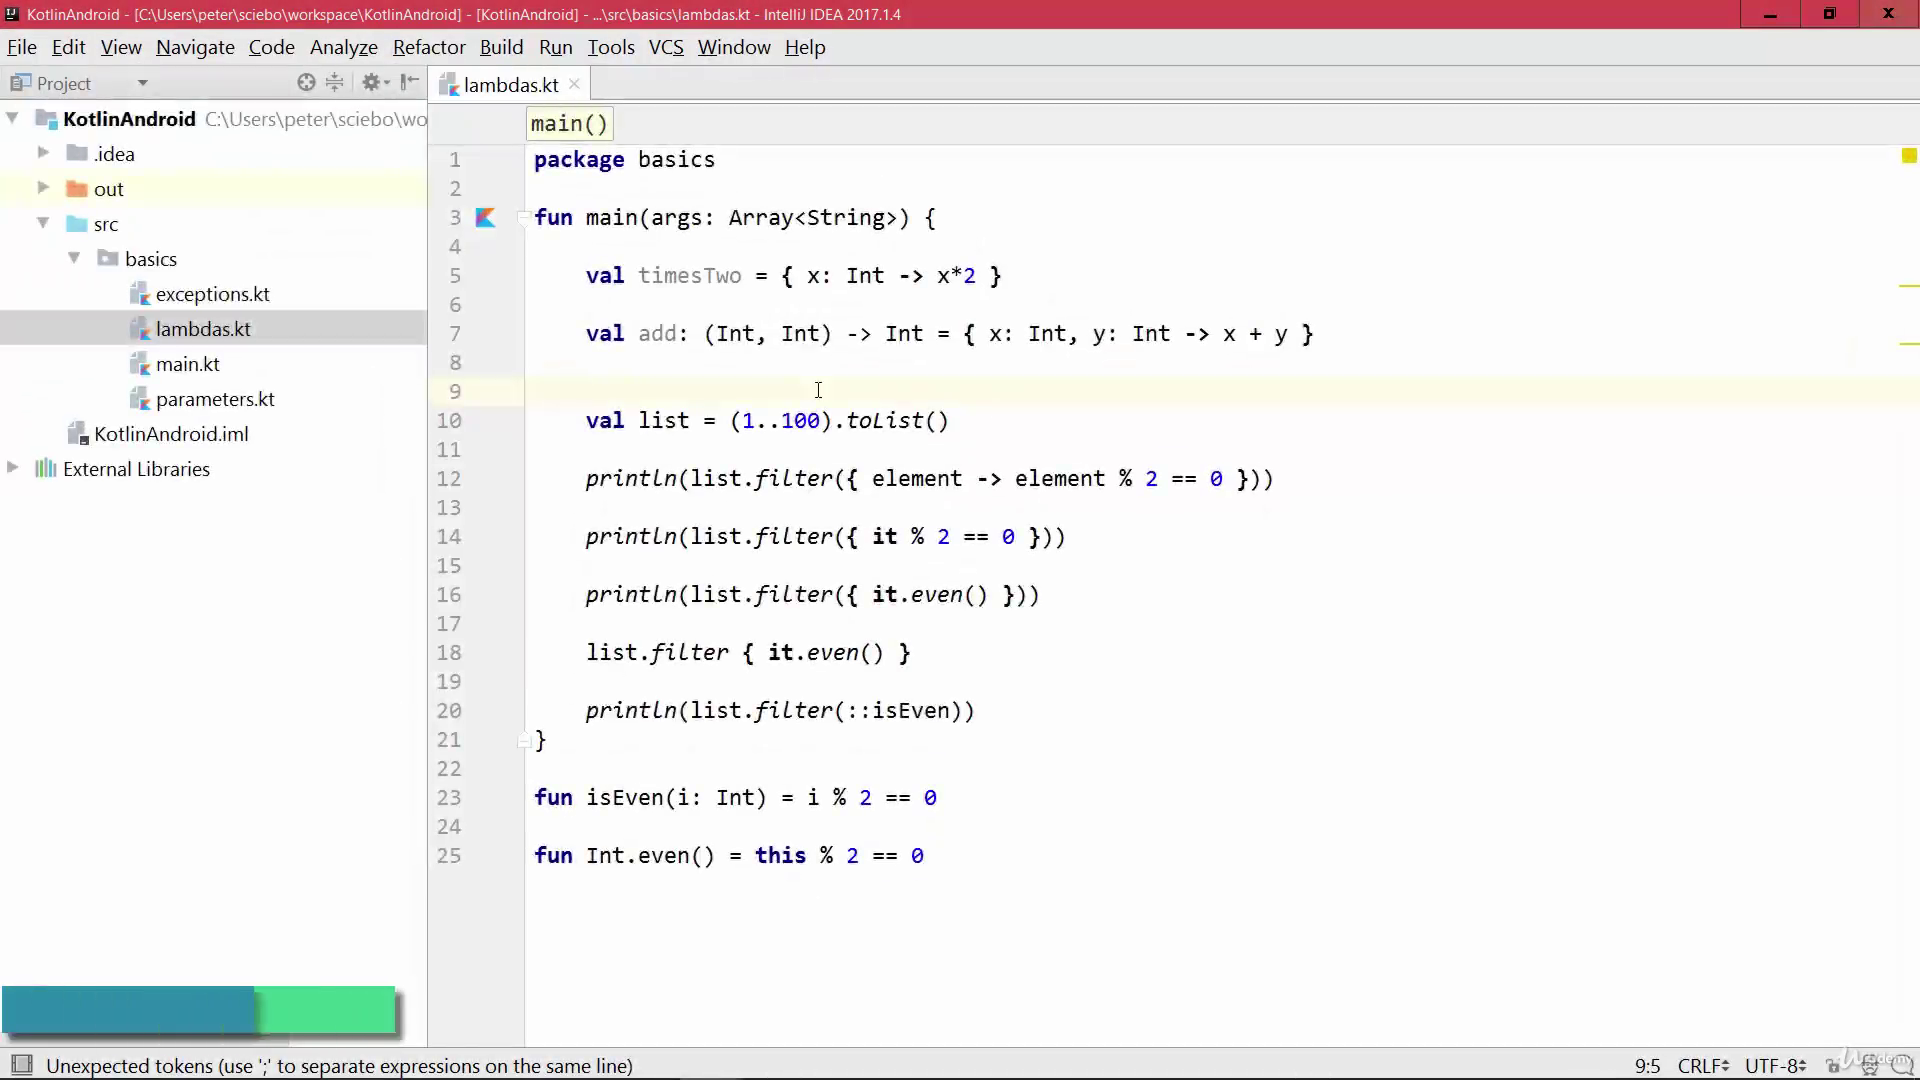Open the File menu
Image resolution: width=1920 pixels, height=1080 pixels.
[x=21, y=47]
